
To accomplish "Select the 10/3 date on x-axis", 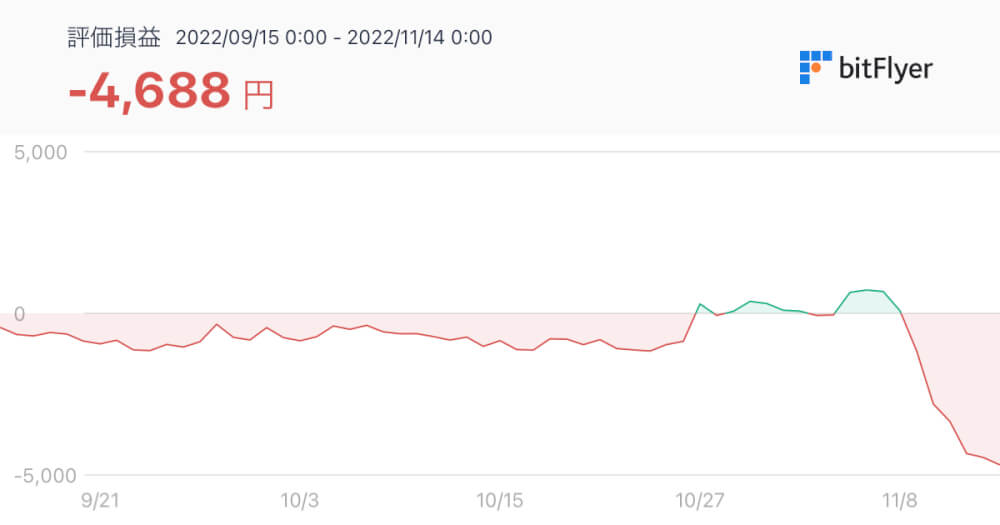I will coord(300,500).
